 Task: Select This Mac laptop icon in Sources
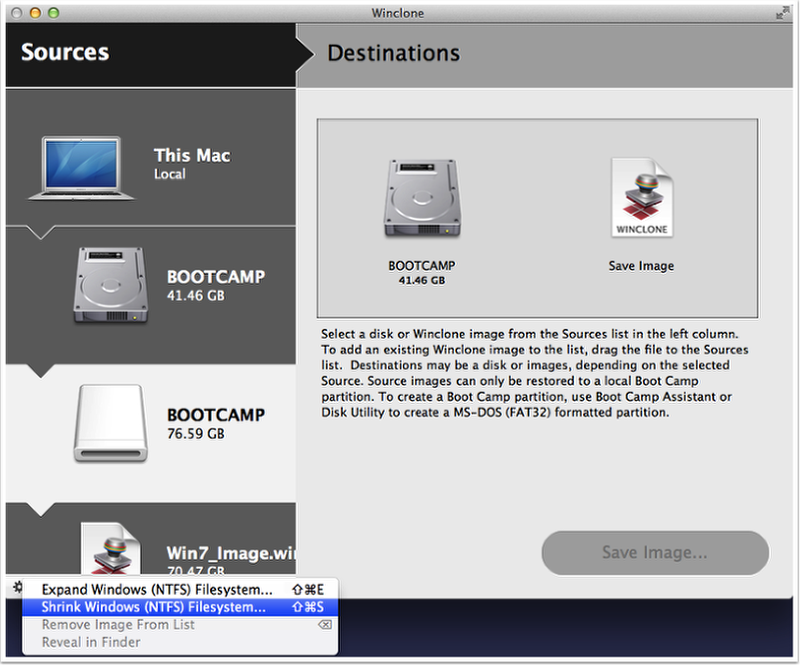[x=89, y=165]
